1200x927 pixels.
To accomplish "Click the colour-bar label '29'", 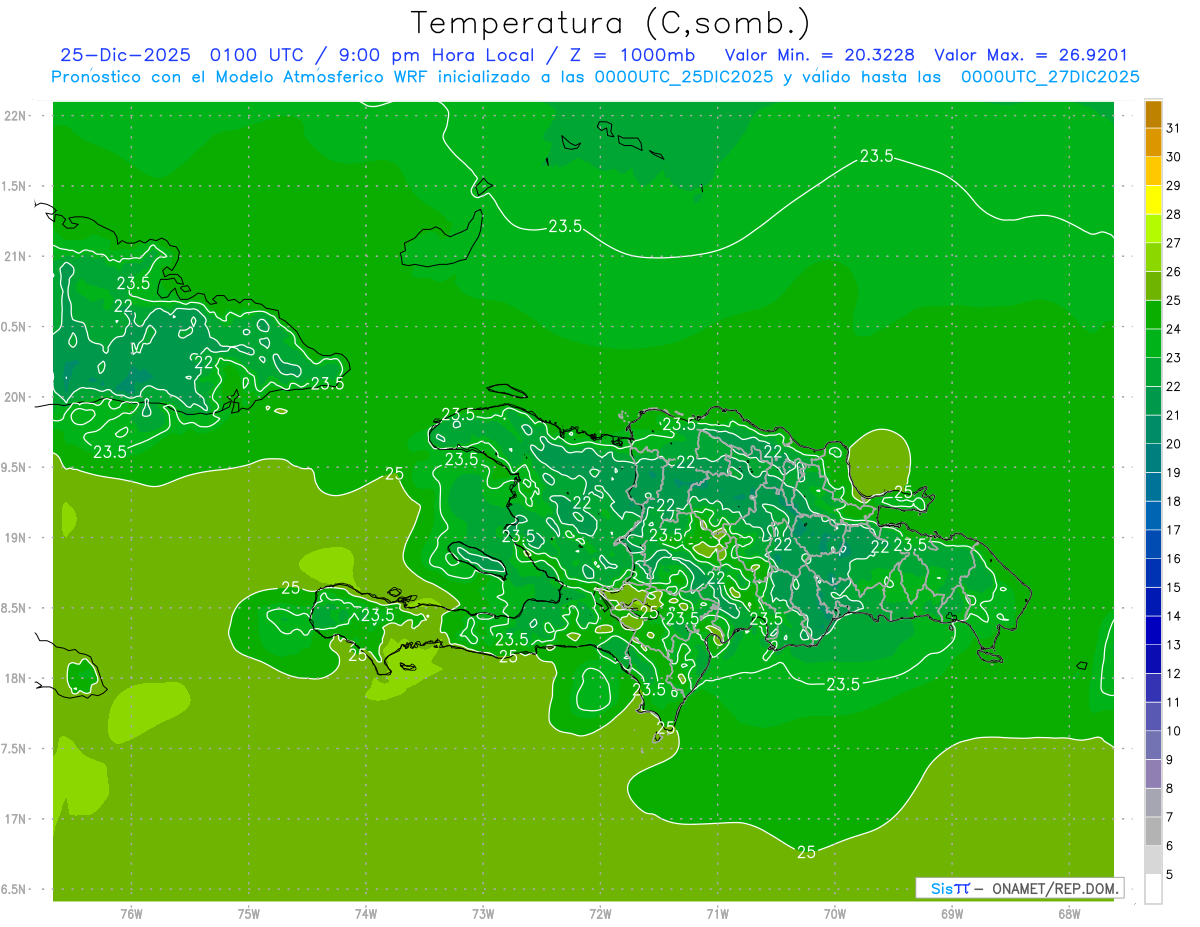I will coord(1174,185).
